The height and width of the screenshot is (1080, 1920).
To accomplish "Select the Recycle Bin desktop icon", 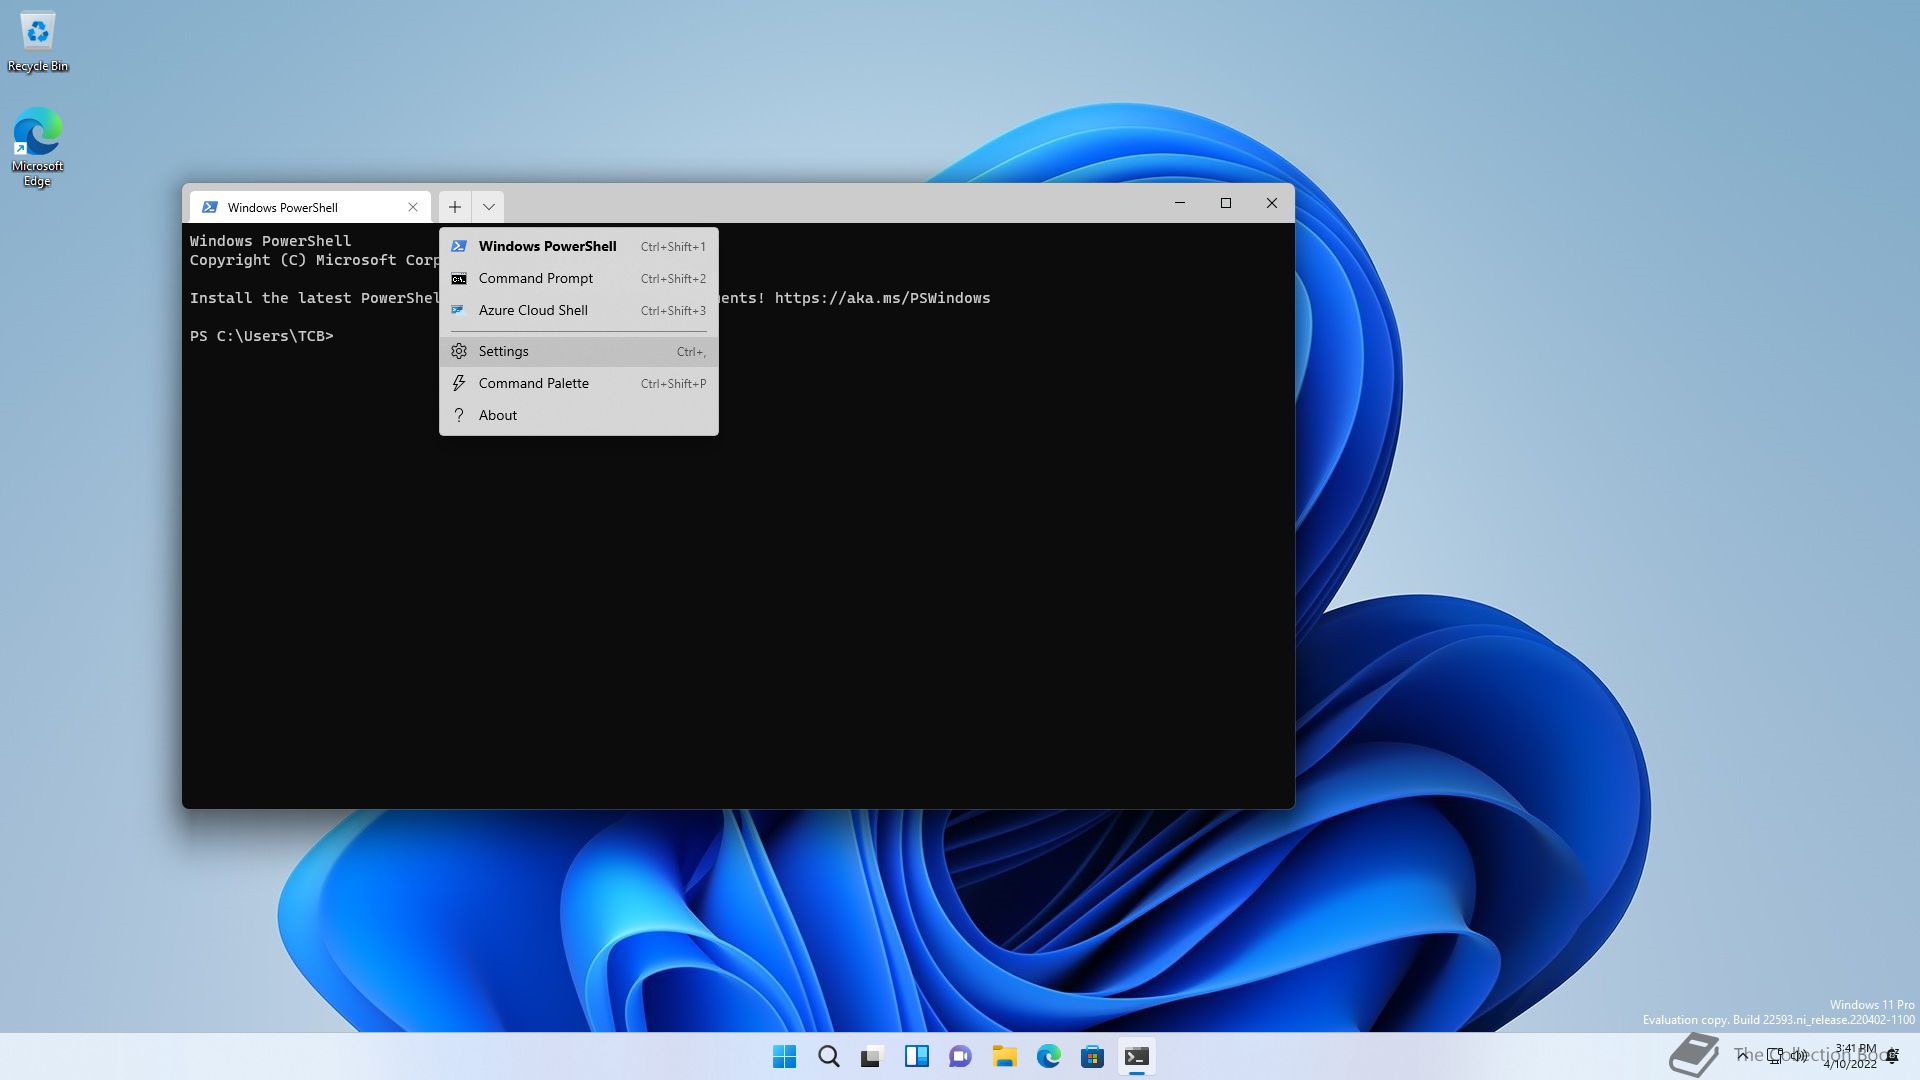I will [38, 42].
